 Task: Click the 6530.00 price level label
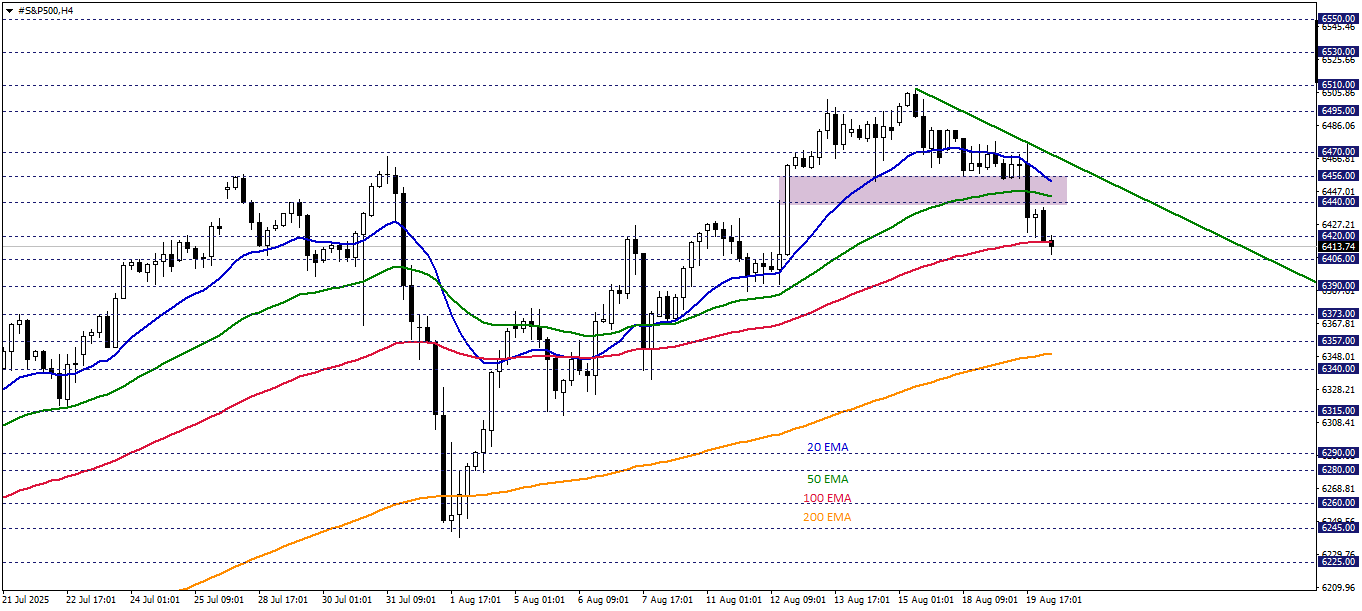[1338, 51]
